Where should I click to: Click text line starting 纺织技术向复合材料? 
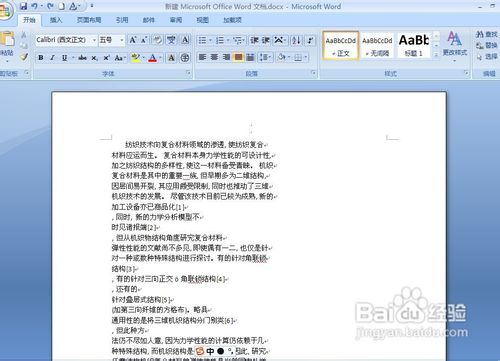[x=194, y=145]
